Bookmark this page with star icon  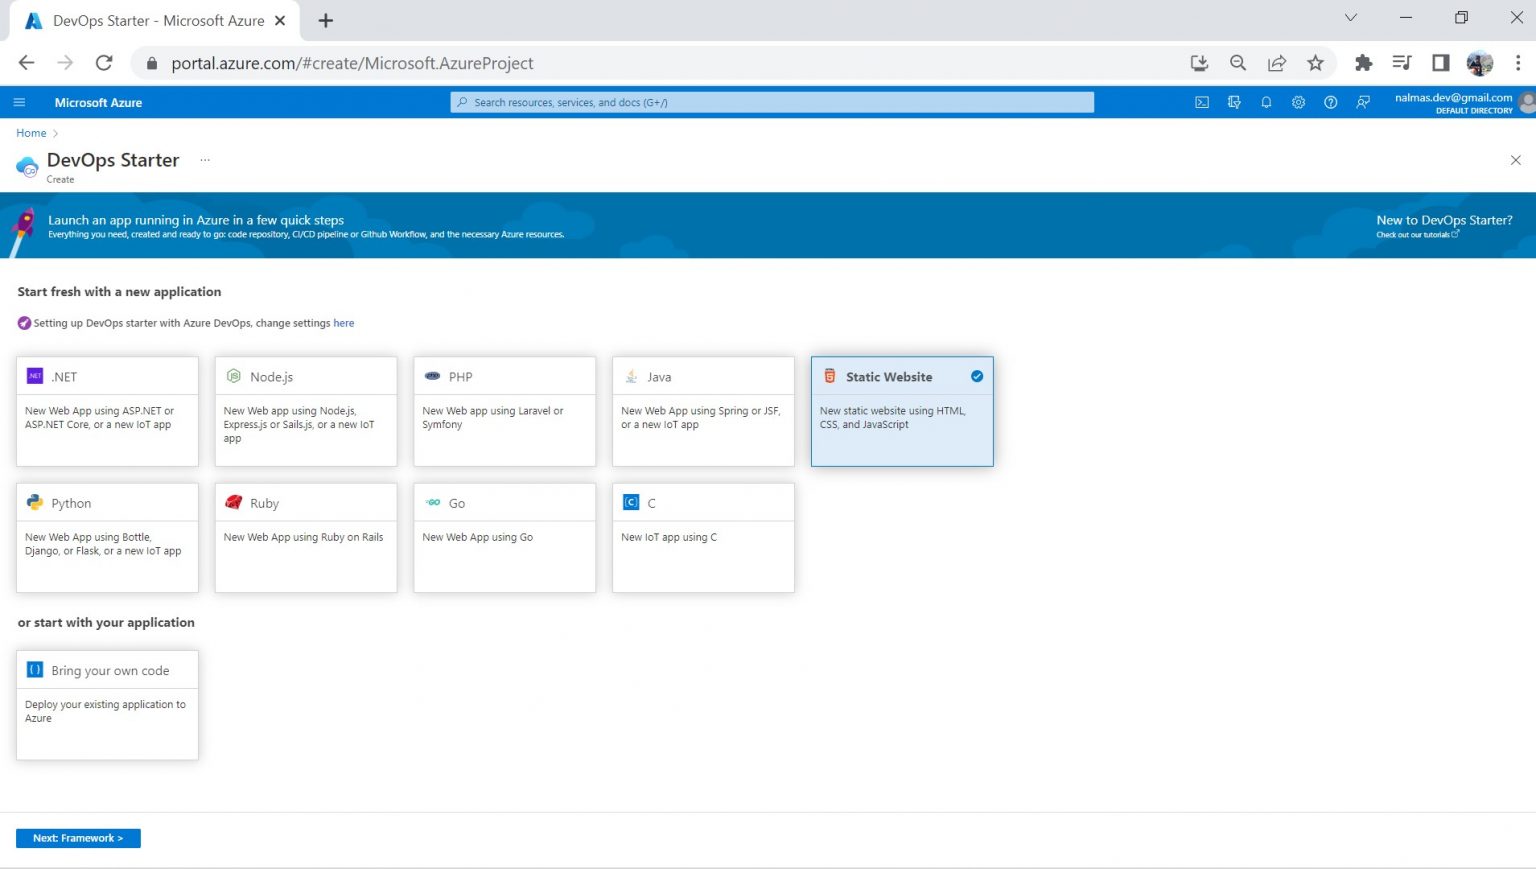click(1316, 63)
